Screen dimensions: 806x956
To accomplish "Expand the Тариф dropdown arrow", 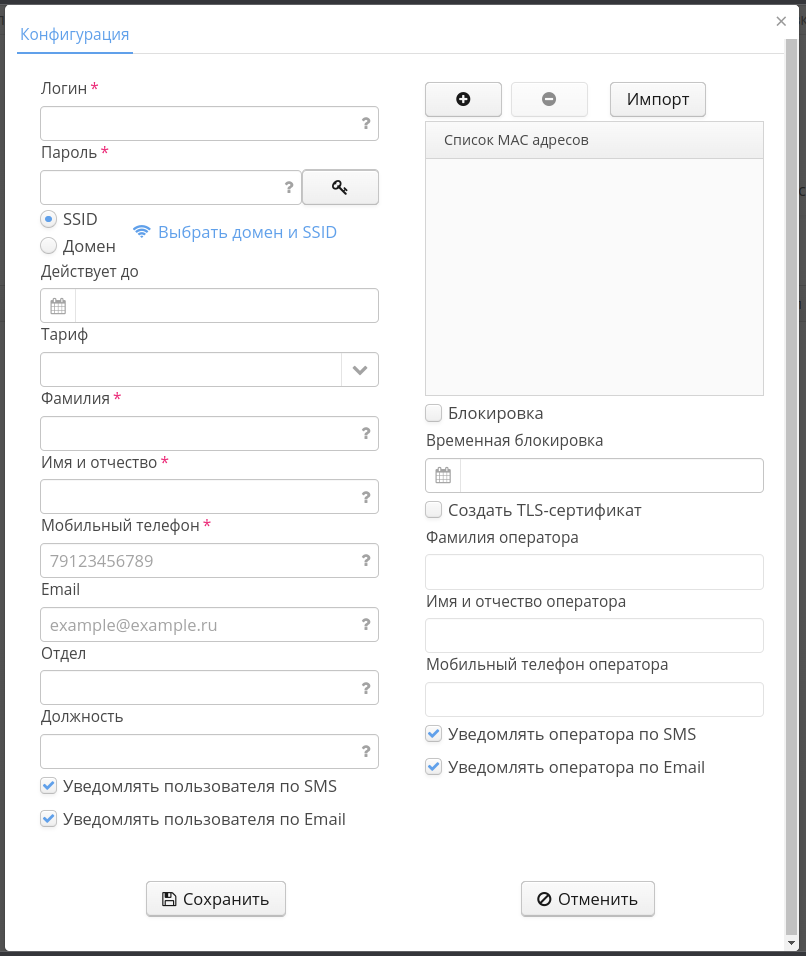I will 360,370.
